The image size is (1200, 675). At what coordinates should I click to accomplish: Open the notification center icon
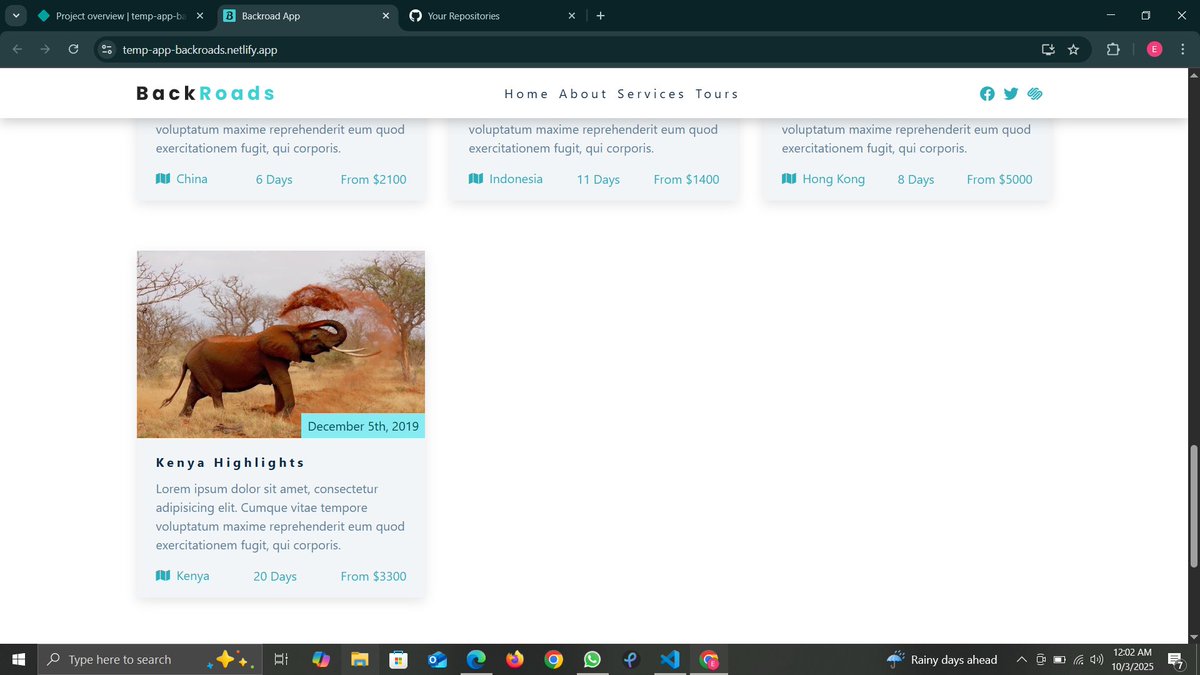click(x=1176, y=660)
